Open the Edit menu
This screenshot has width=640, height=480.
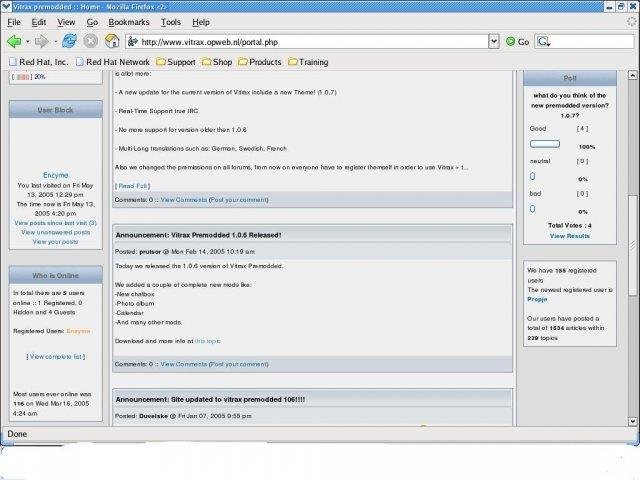[x=39, y=22]
